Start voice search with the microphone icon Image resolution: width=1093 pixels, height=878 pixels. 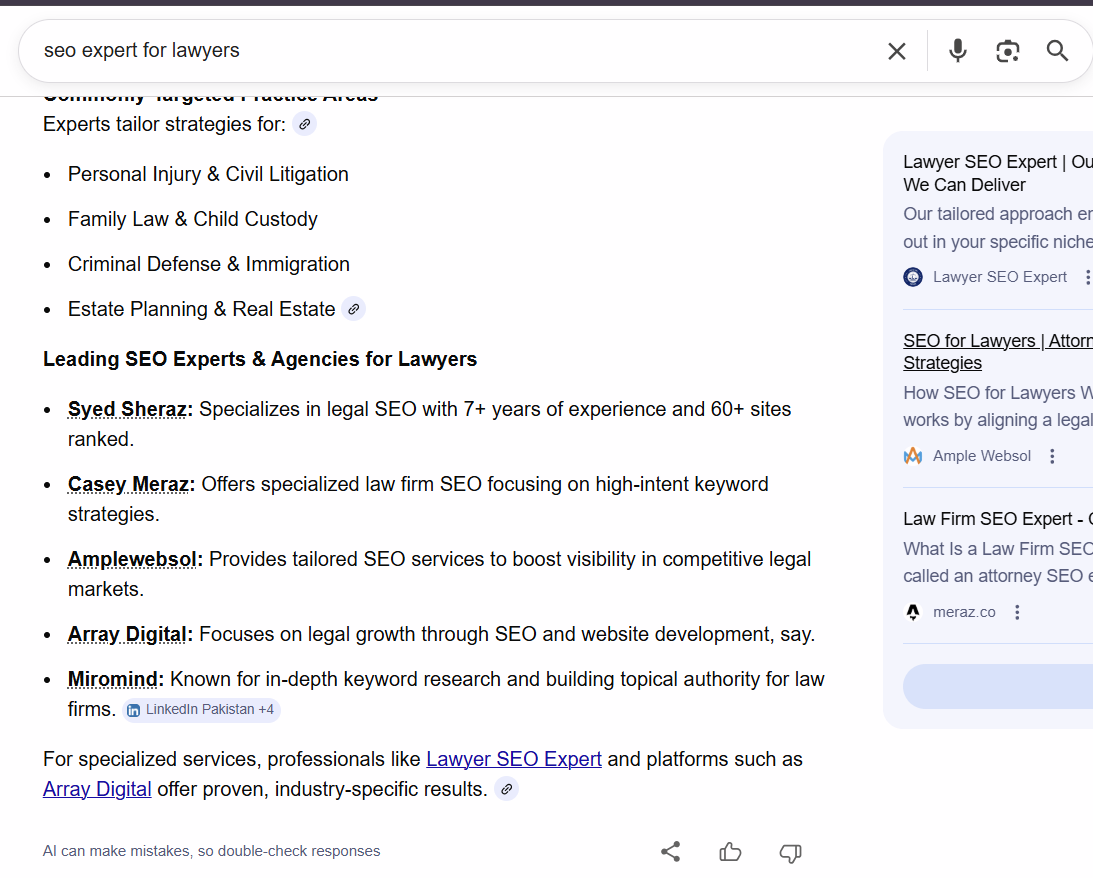957,50
